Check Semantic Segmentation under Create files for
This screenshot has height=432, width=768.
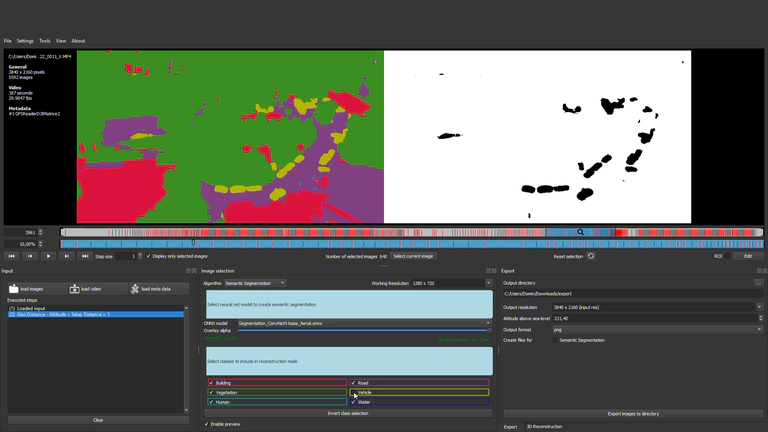click(x=554, y=341)
